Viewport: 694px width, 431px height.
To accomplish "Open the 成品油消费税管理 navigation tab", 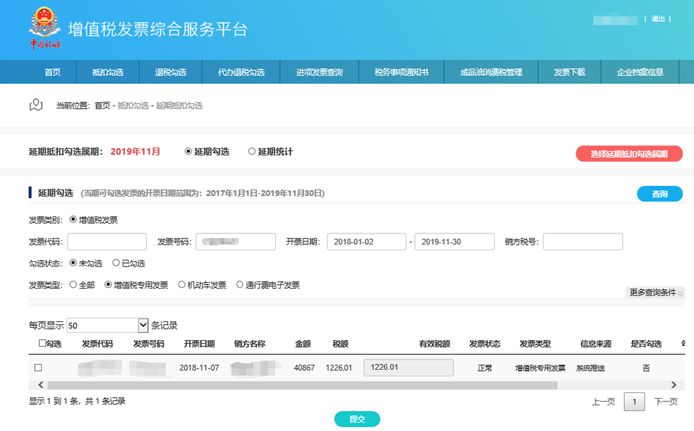I will pyautogui.click(x=491, y=72).
